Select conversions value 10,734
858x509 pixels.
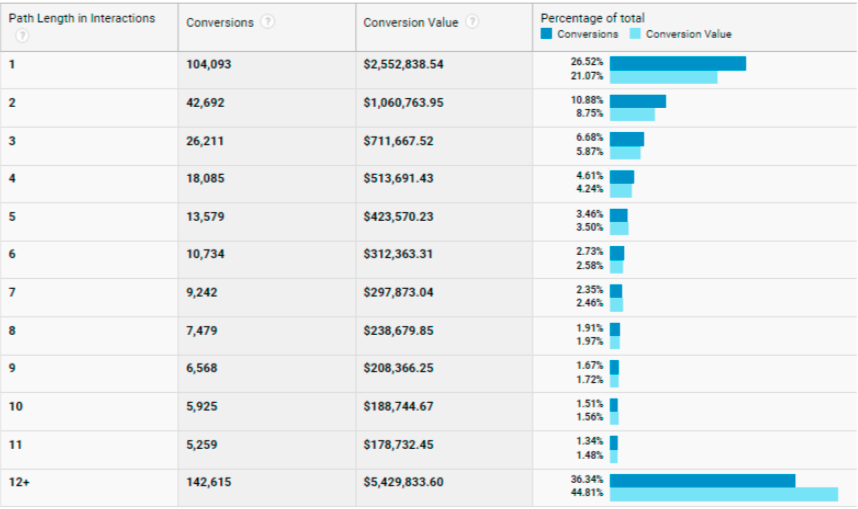coord(205,253)
